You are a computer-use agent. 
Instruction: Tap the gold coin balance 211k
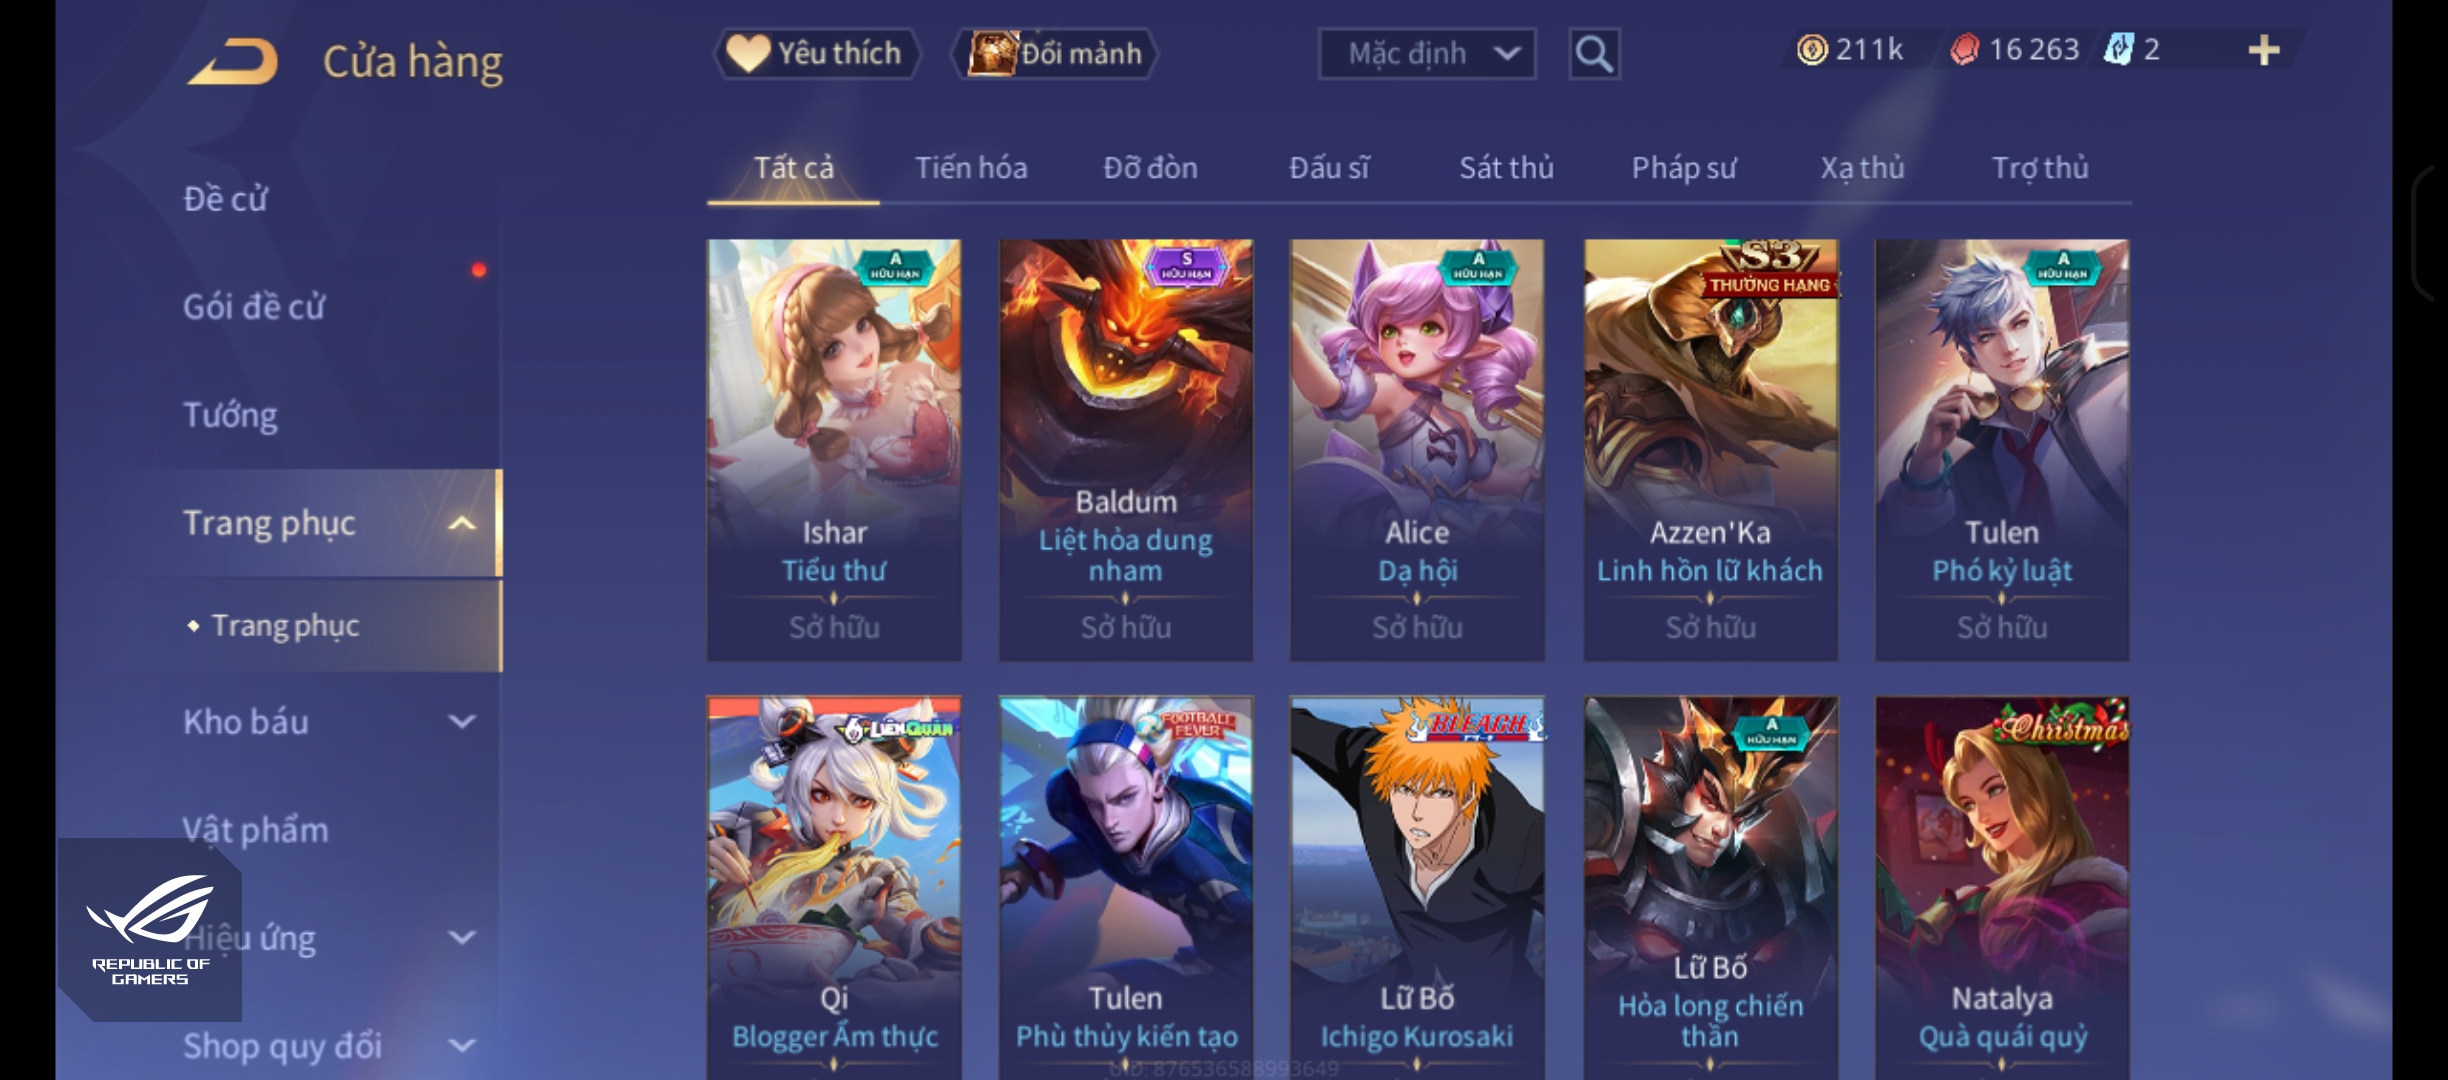point(1851,50)
